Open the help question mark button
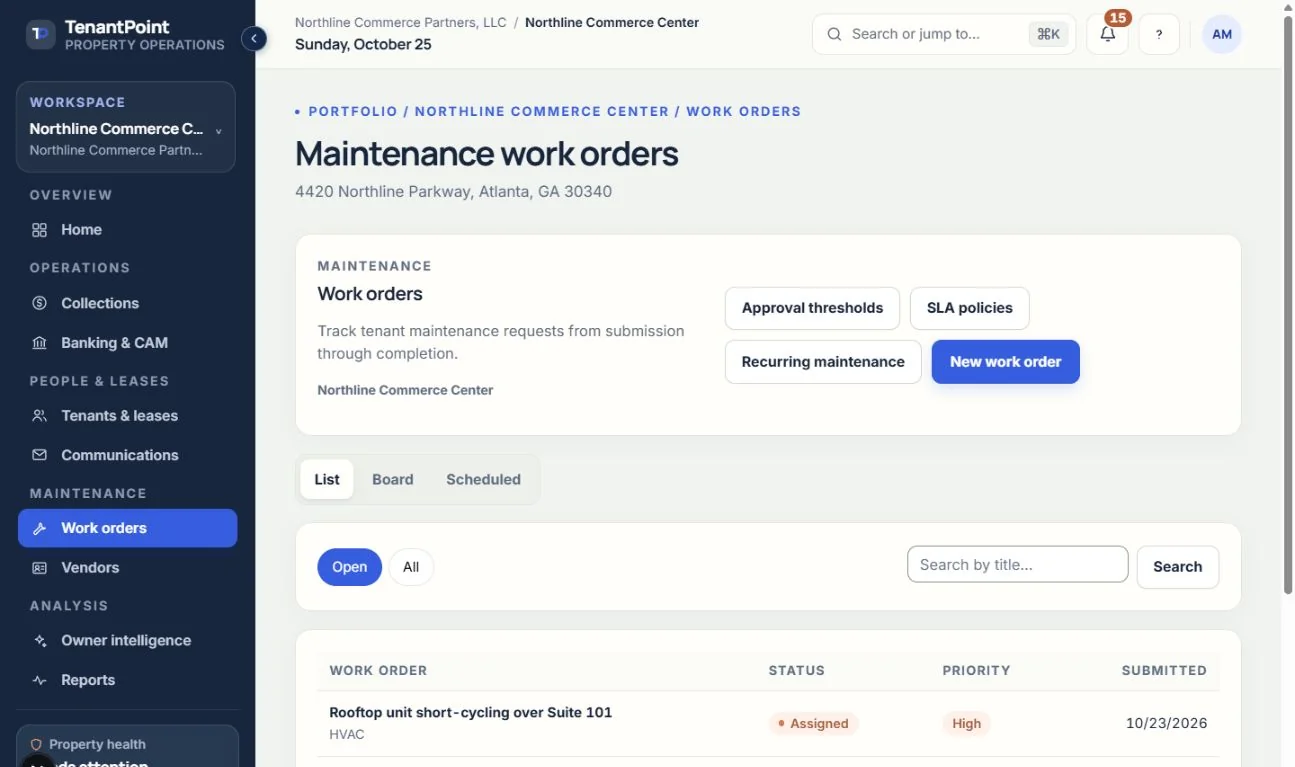 tap(1159, 34)
